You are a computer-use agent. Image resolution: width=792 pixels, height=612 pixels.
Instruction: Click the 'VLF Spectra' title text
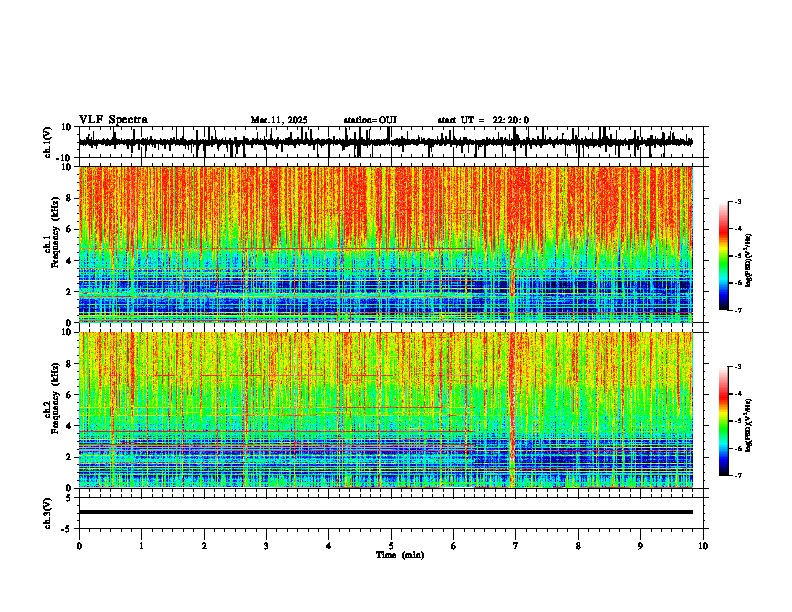tap(113, 120)
